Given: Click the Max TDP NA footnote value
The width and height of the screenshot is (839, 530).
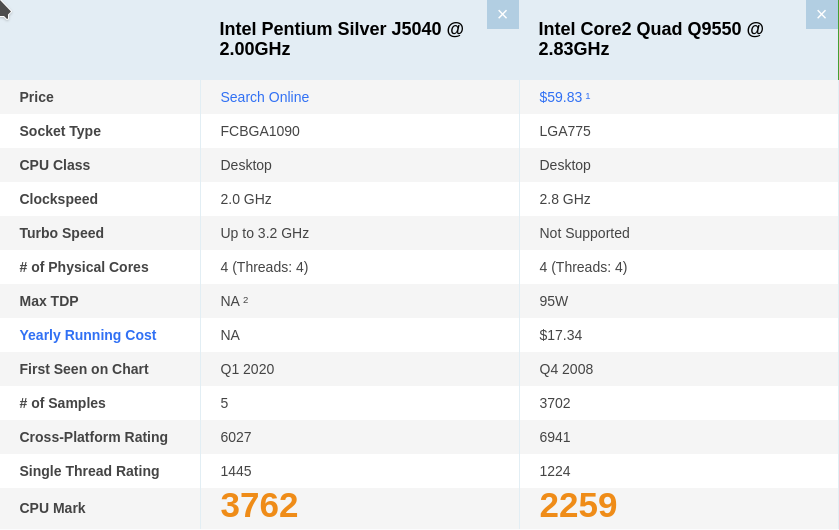Looking at the screenshot, I should point(234,301).
